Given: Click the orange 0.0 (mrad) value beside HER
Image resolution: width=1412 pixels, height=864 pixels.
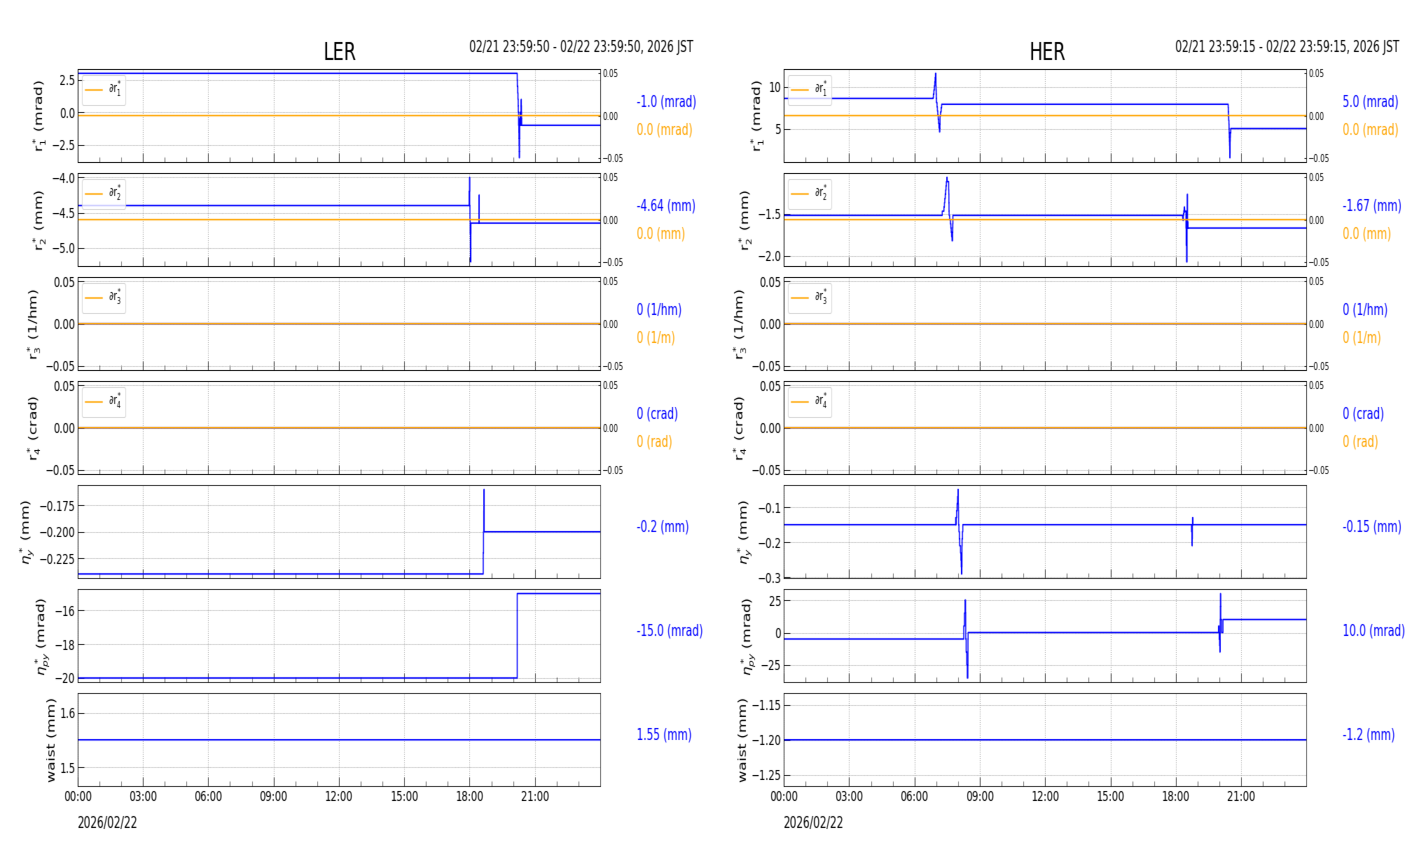Looking at the screenshot, I should tap(1370, 130).
